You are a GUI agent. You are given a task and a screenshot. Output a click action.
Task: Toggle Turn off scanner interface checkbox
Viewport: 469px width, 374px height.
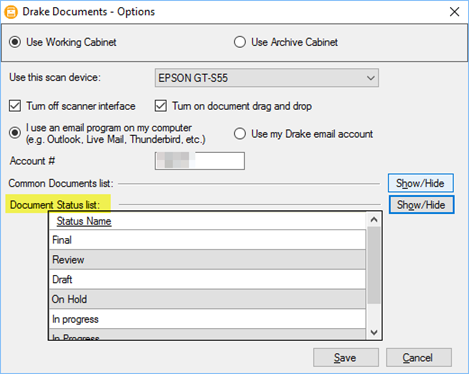click(15, 106)
